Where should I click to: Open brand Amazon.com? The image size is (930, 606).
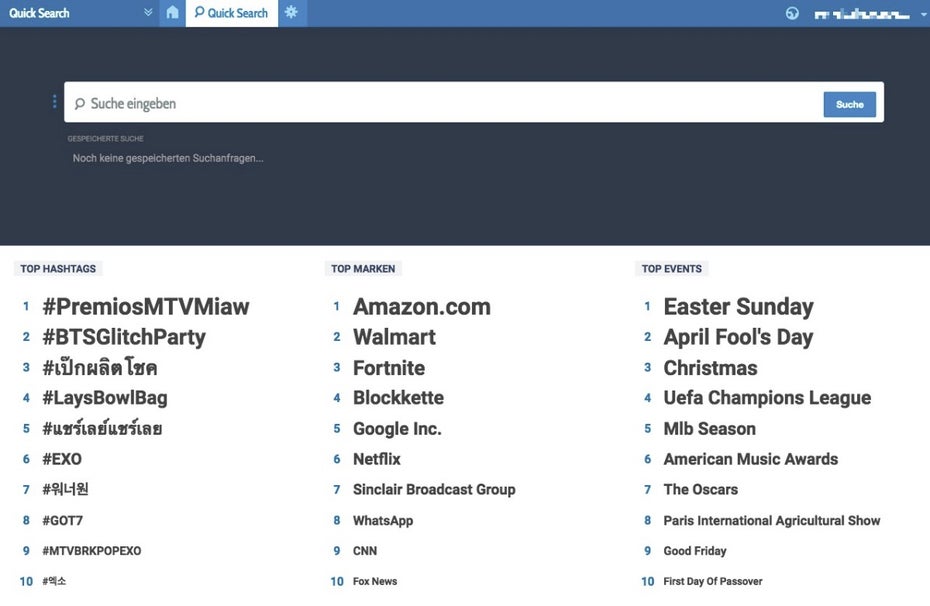422,307
